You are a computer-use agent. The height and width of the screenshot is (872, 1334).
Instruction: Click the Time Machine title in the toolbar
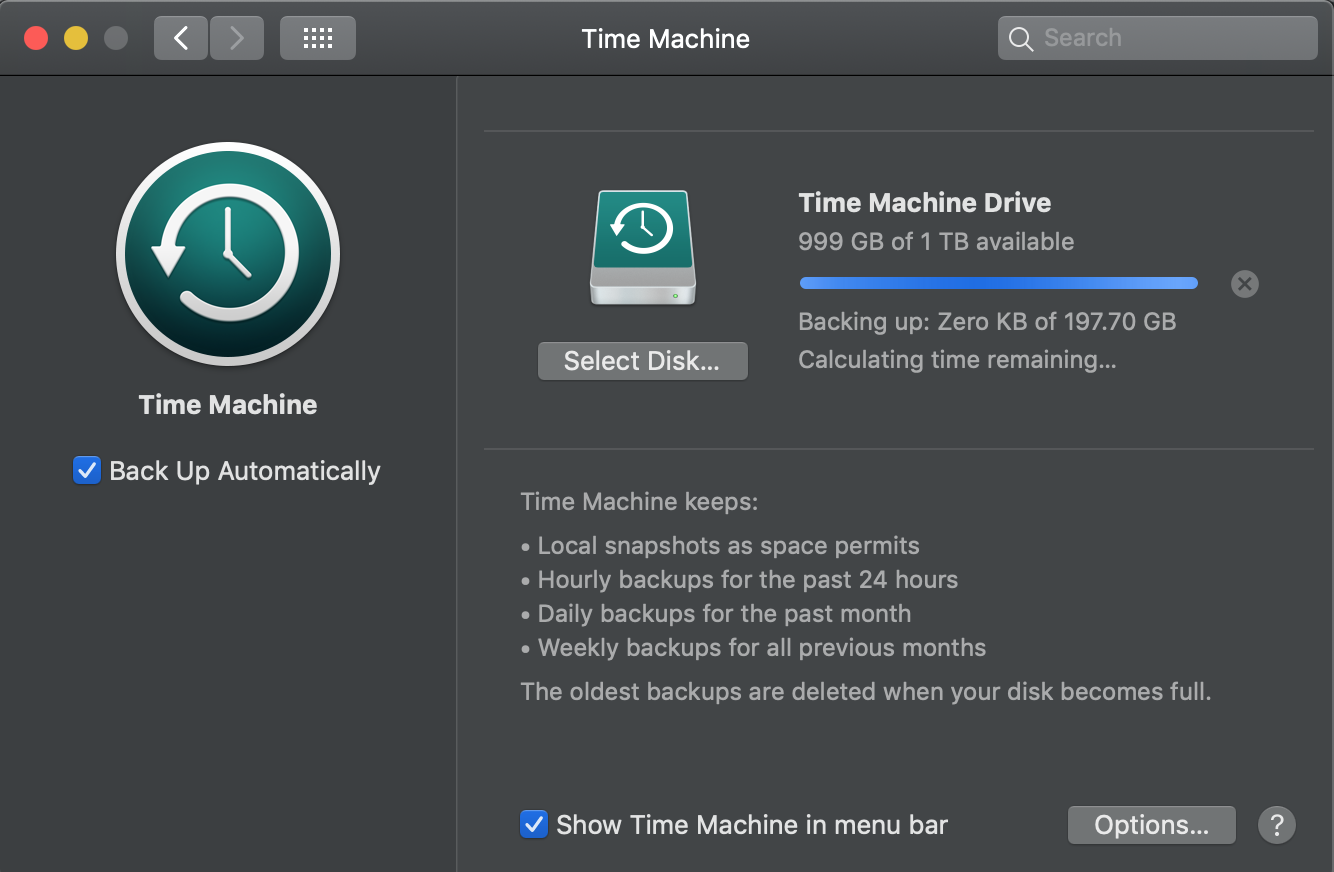(x=665, y=38)
